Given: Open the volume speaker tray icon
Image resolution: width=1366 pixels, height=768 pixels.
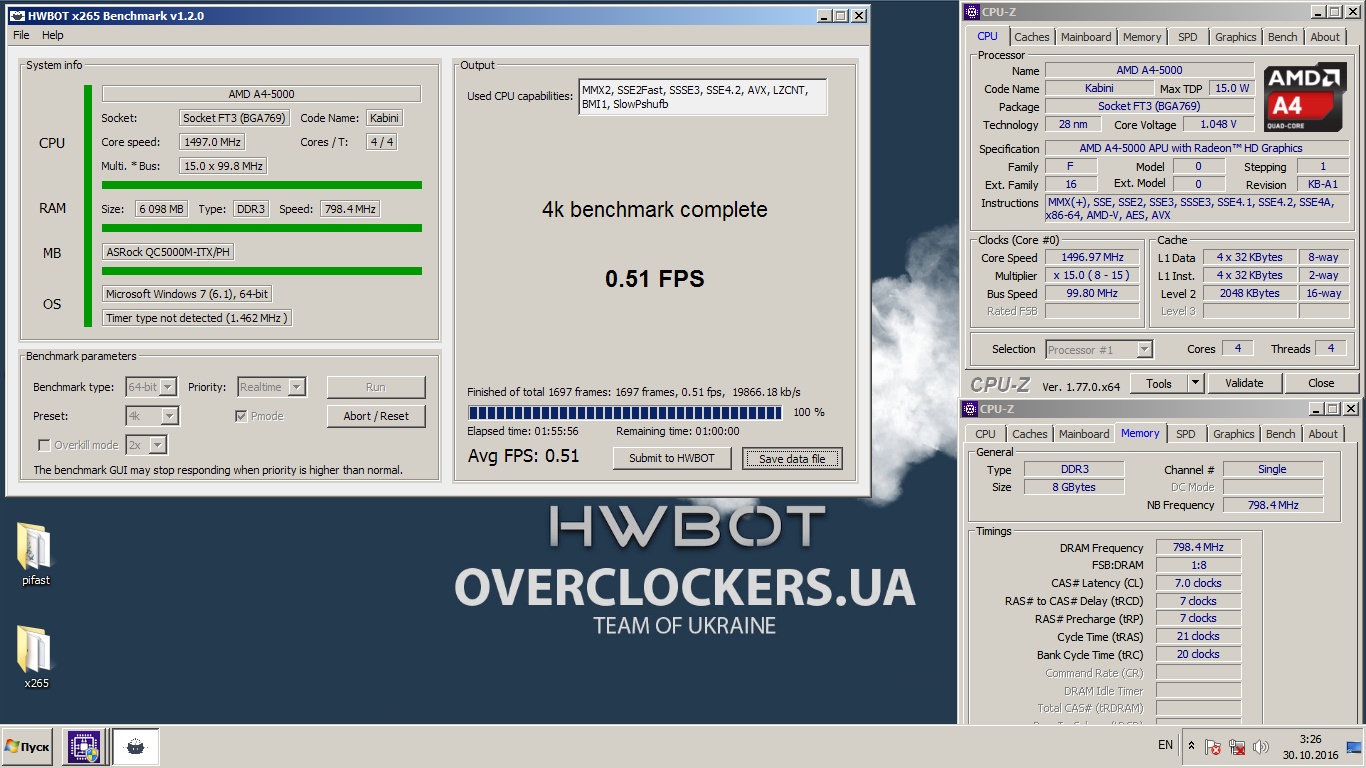Looking at the screenshot, I should [1261, 747].
